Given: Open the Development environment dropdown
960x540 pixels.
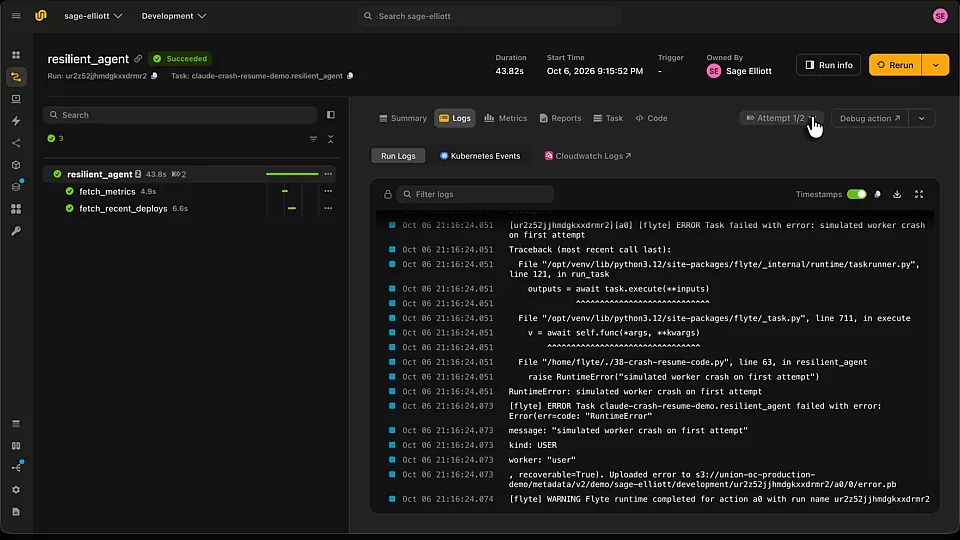Looking at the screenshot, I should 173,16.
